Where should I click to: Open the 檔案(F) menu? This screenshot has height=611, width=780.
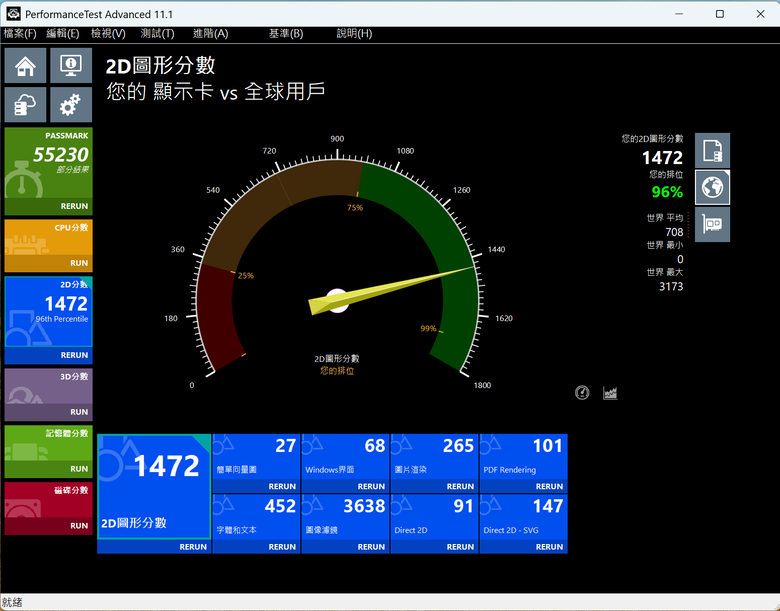click(x=20, y=34)
